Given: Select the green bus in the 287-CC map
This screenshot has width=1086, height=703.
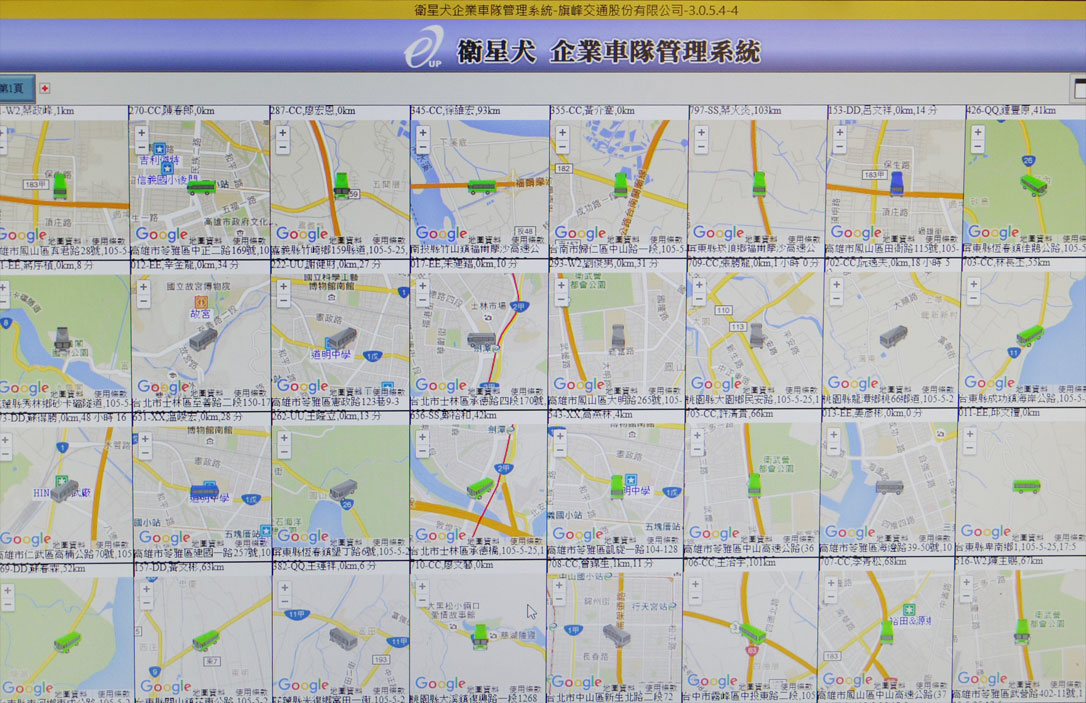Looking at the screenshot, I should tap(341, 185).
